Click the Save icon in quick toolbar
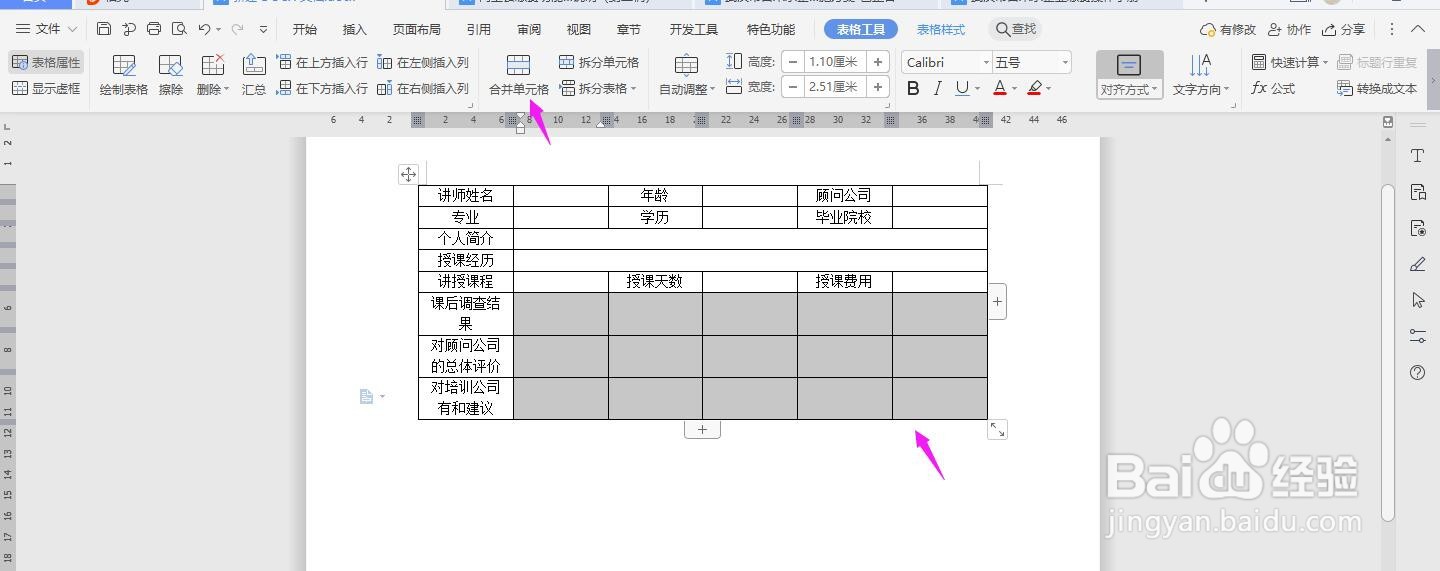 pos(104,29)
